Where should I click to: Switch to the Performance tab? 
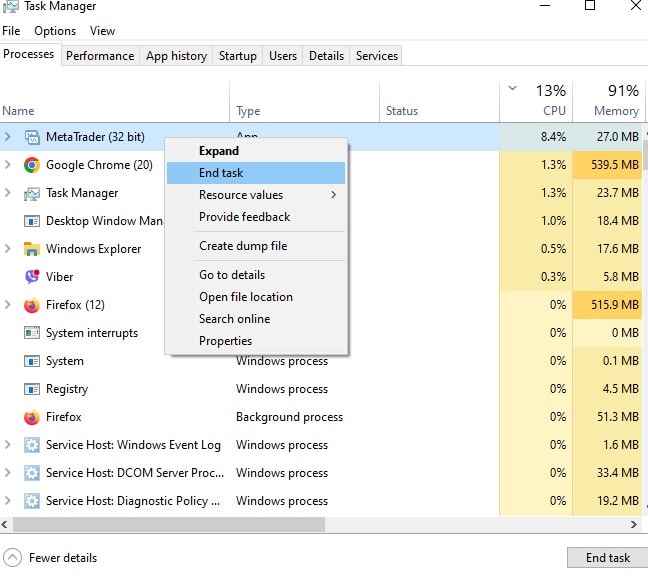pyautogui.click(x=100, y=56)
